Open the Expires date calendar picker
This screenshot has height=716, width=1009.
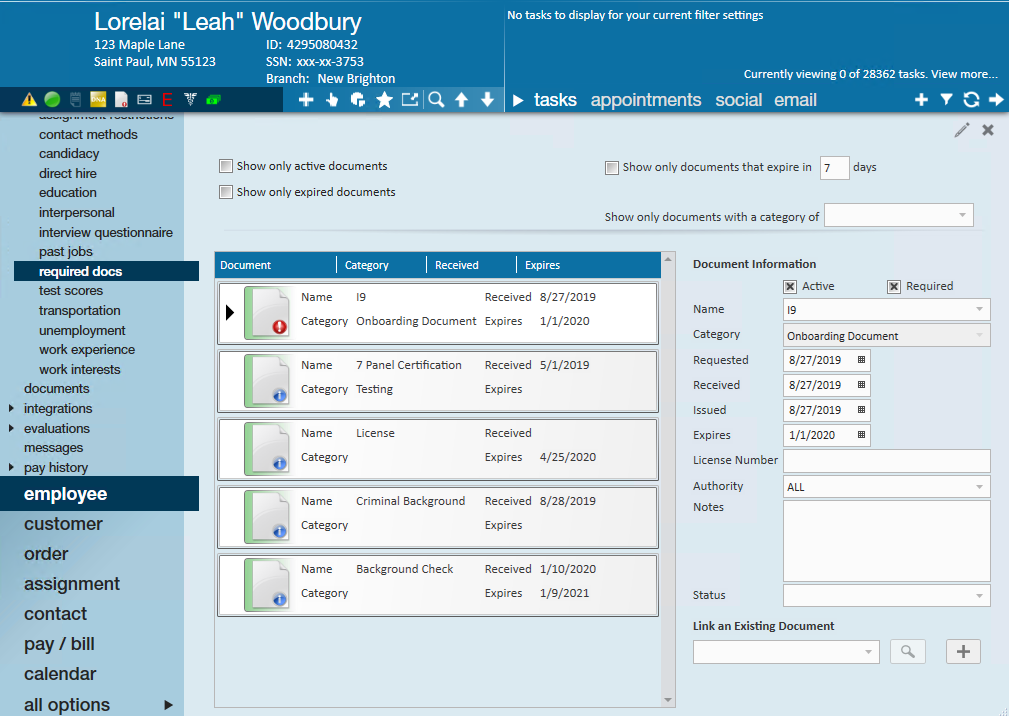point(861,436)
